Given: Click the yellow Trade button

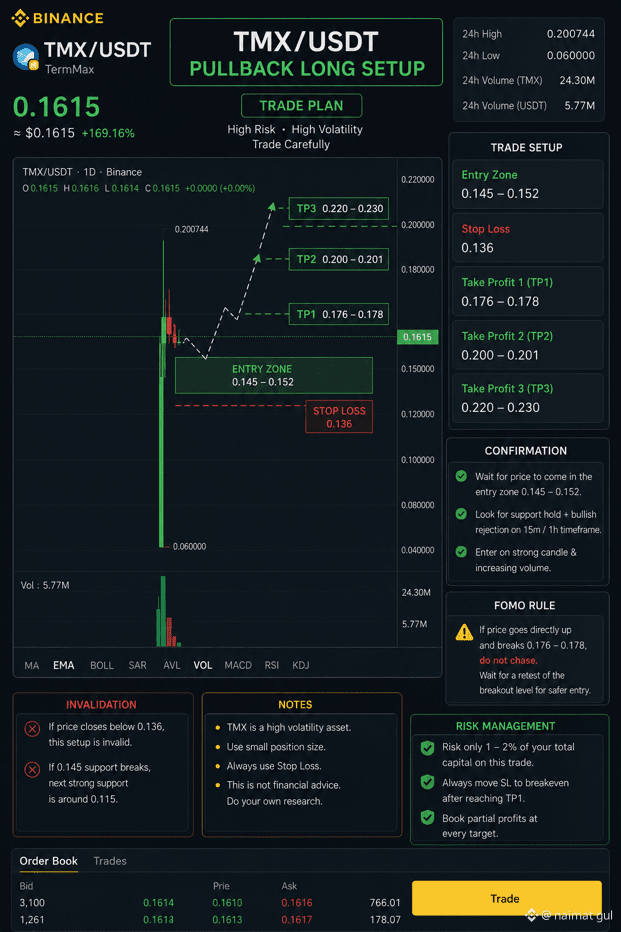Looking at the screenshot, I should tap(506, 898).
